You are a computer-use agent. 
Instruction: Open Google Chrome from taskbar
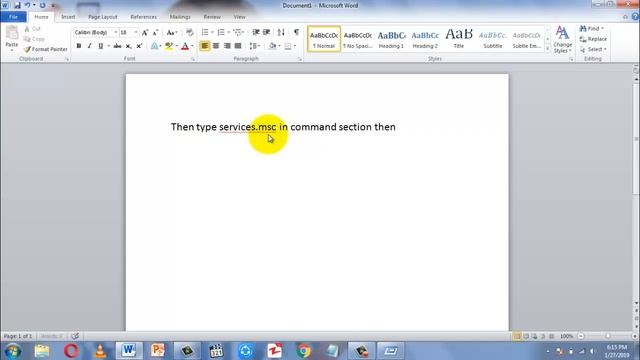point(303,351)
